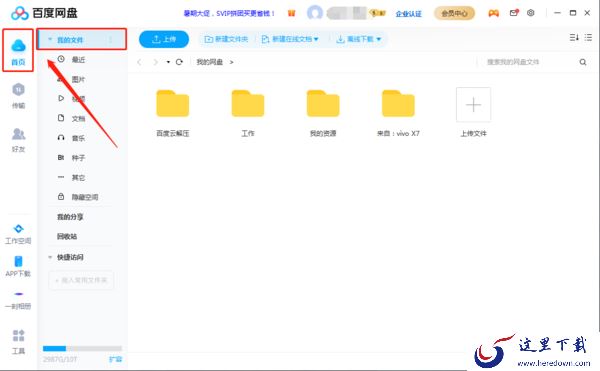600x371 pixels.
Task: Open the 传输 transfer panel
Action: coord(18,96)
